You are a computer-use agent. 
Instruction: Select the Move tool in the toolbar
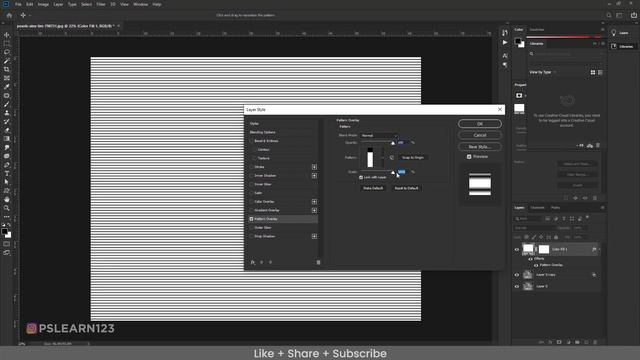pos(7,35)
